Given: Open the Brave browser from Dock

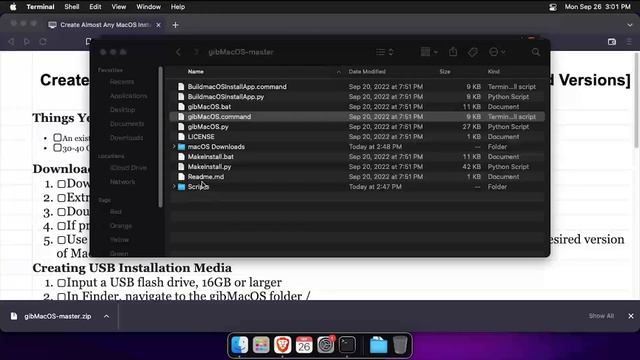Looking at the screenshot, I should click(x=282, y=345).
